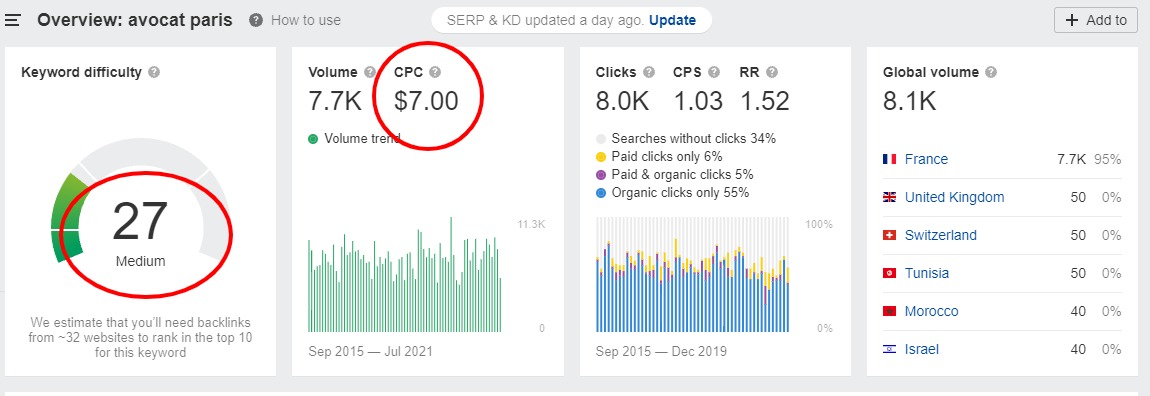Click the CPS help question-mark icon
The image size is (1150, 396).
pos(714,73)
